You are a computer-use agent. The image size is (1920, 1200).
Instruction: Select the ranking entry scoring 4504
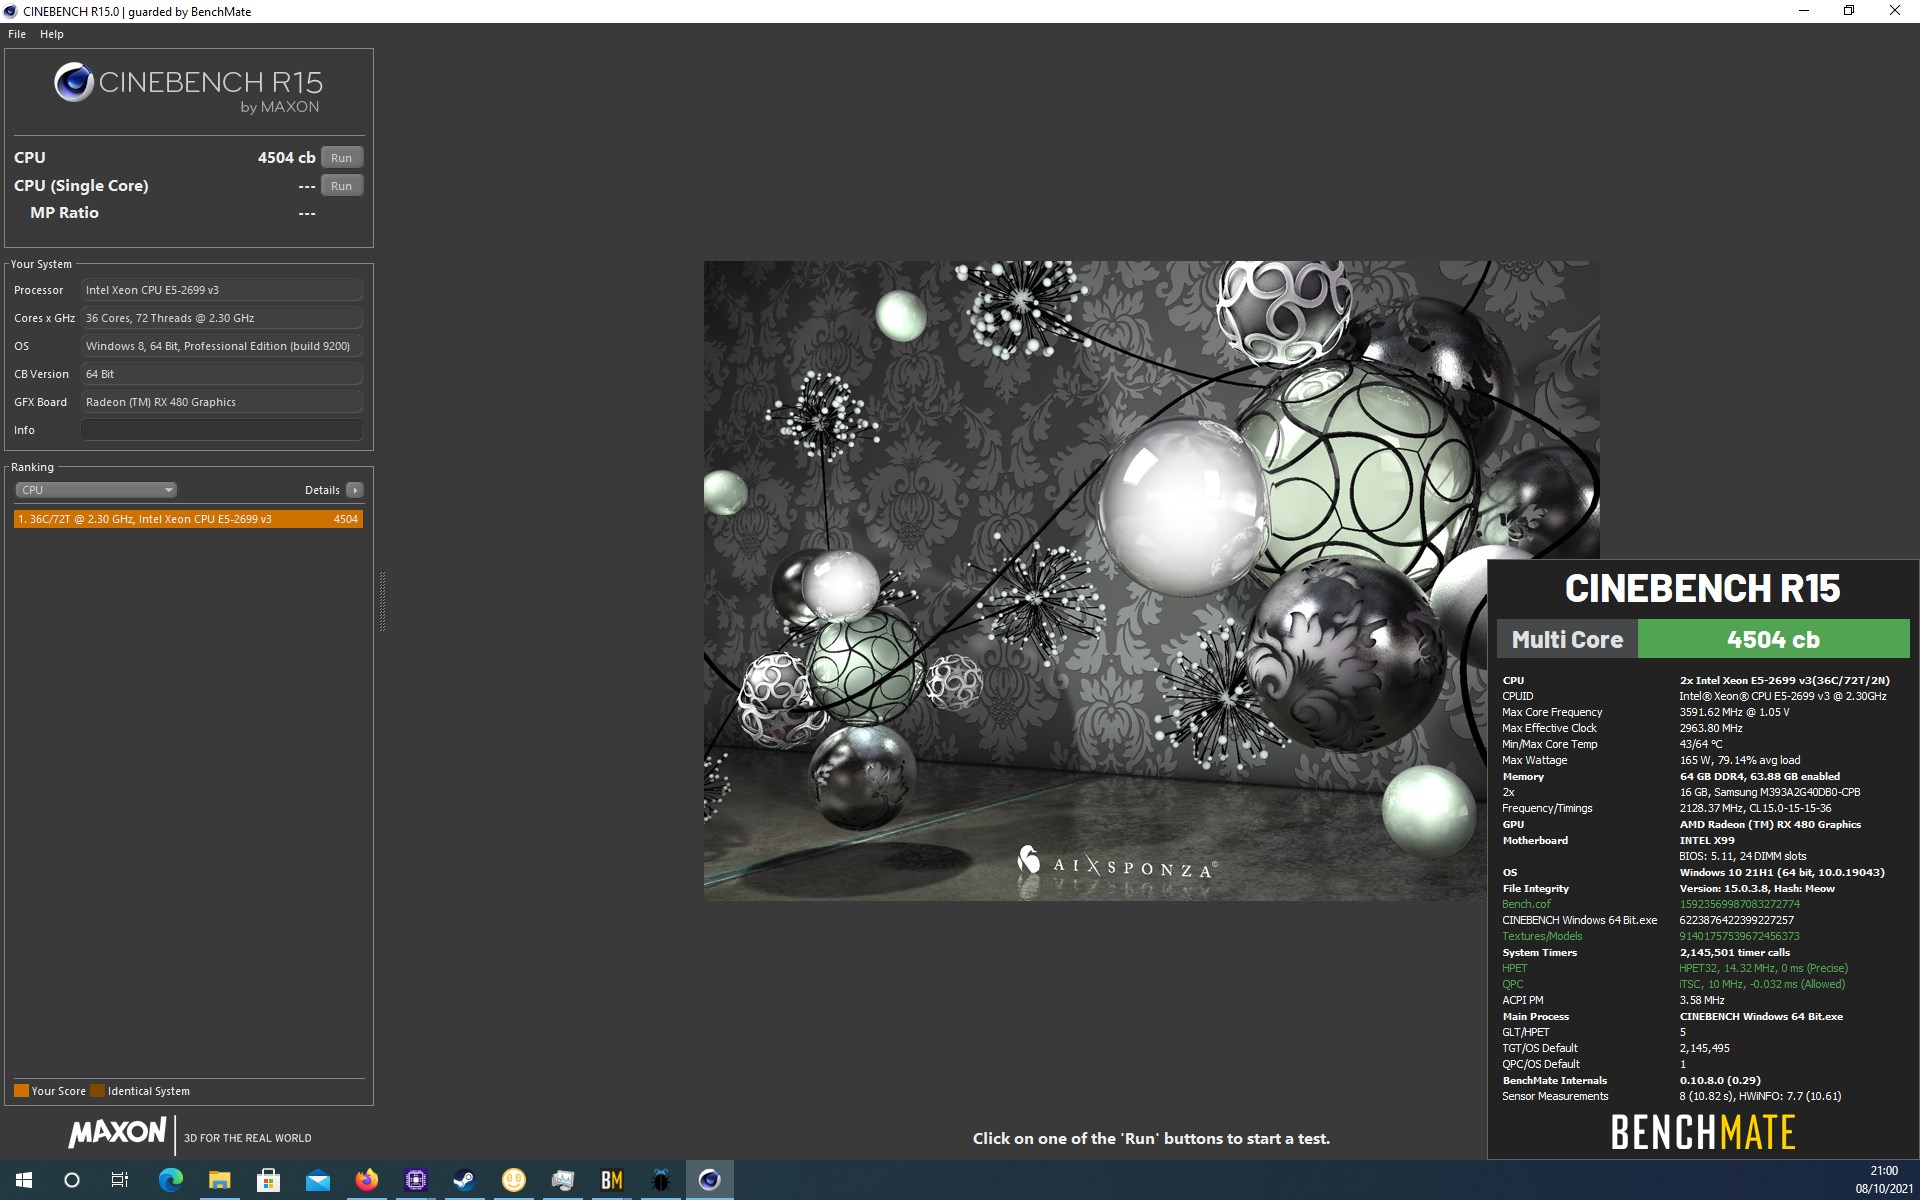coord(188,519)
